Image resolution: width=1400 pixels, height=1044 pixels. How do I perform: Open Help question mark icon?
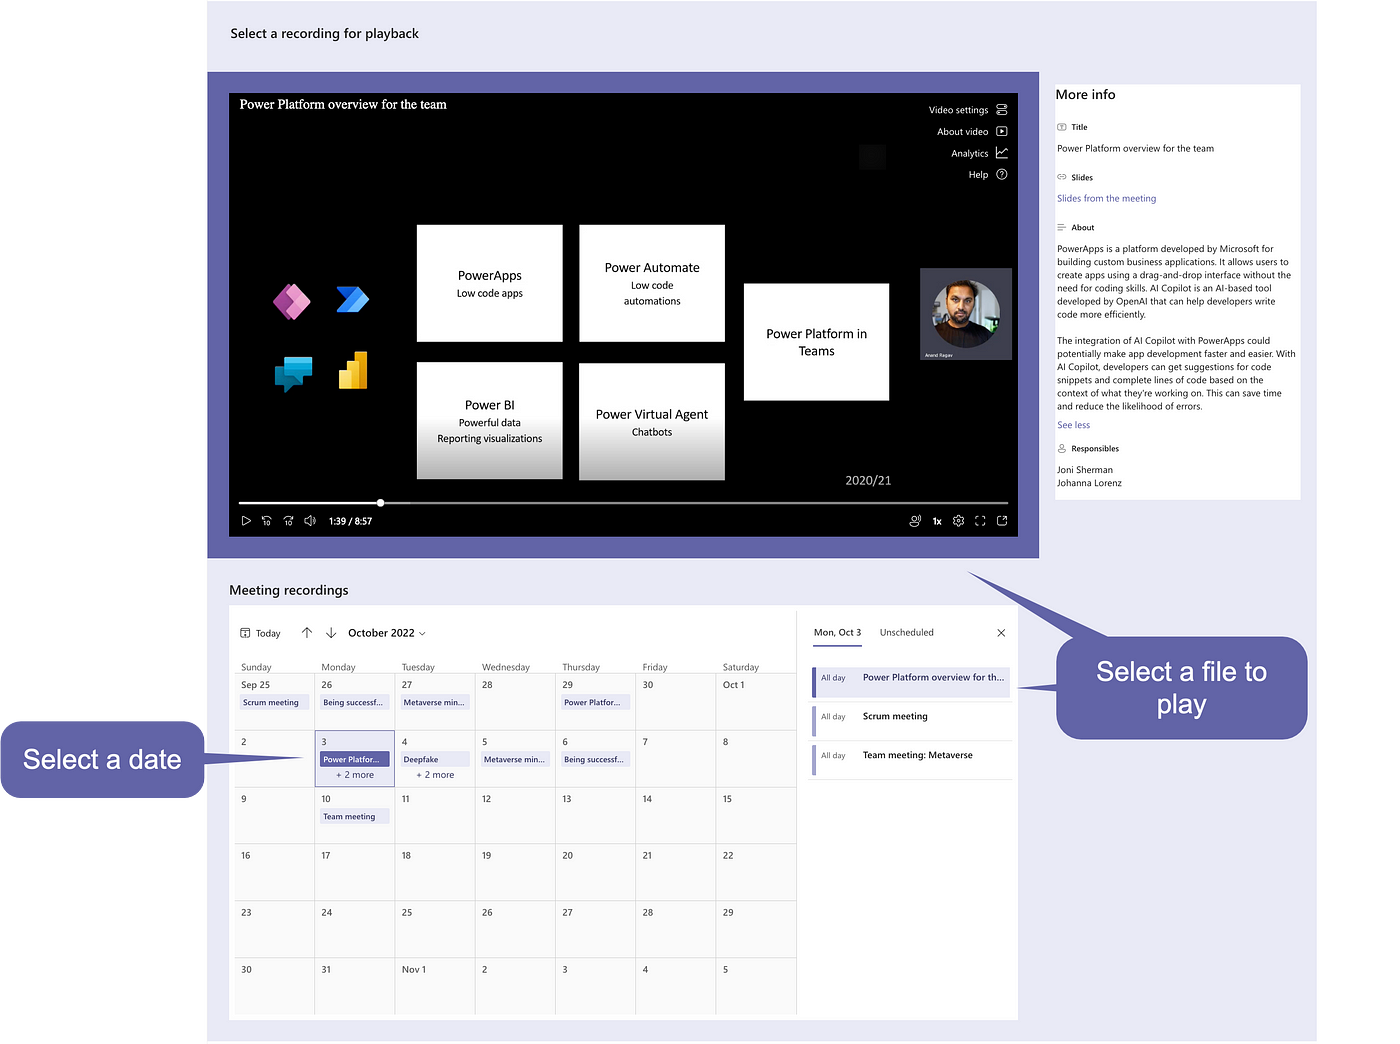[x=1002, y=175]
